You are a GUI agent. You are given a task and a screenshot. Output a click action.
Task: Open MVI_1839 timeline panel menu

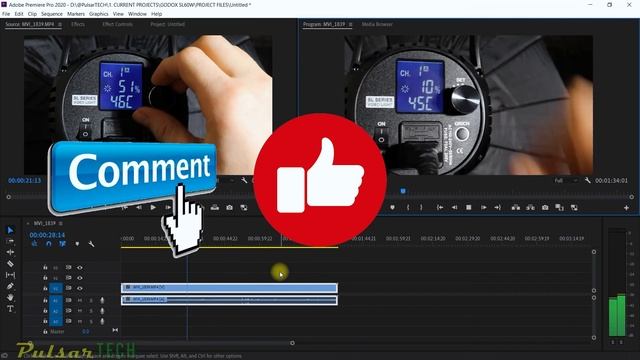click(x=61, y=224)
